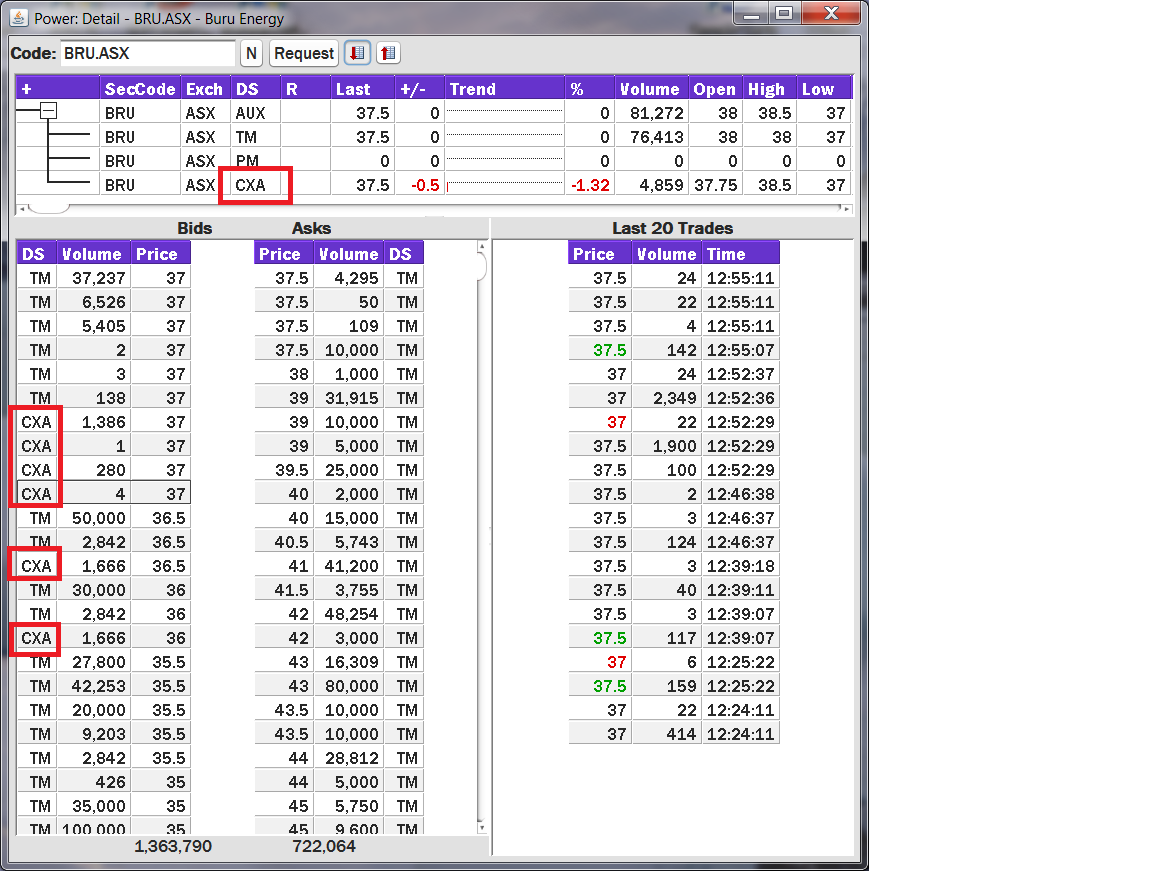The image size is (1152, 871).
Task: Click the 76,413 volume cell
Action: pyautogui.click(x=652, y=137)
